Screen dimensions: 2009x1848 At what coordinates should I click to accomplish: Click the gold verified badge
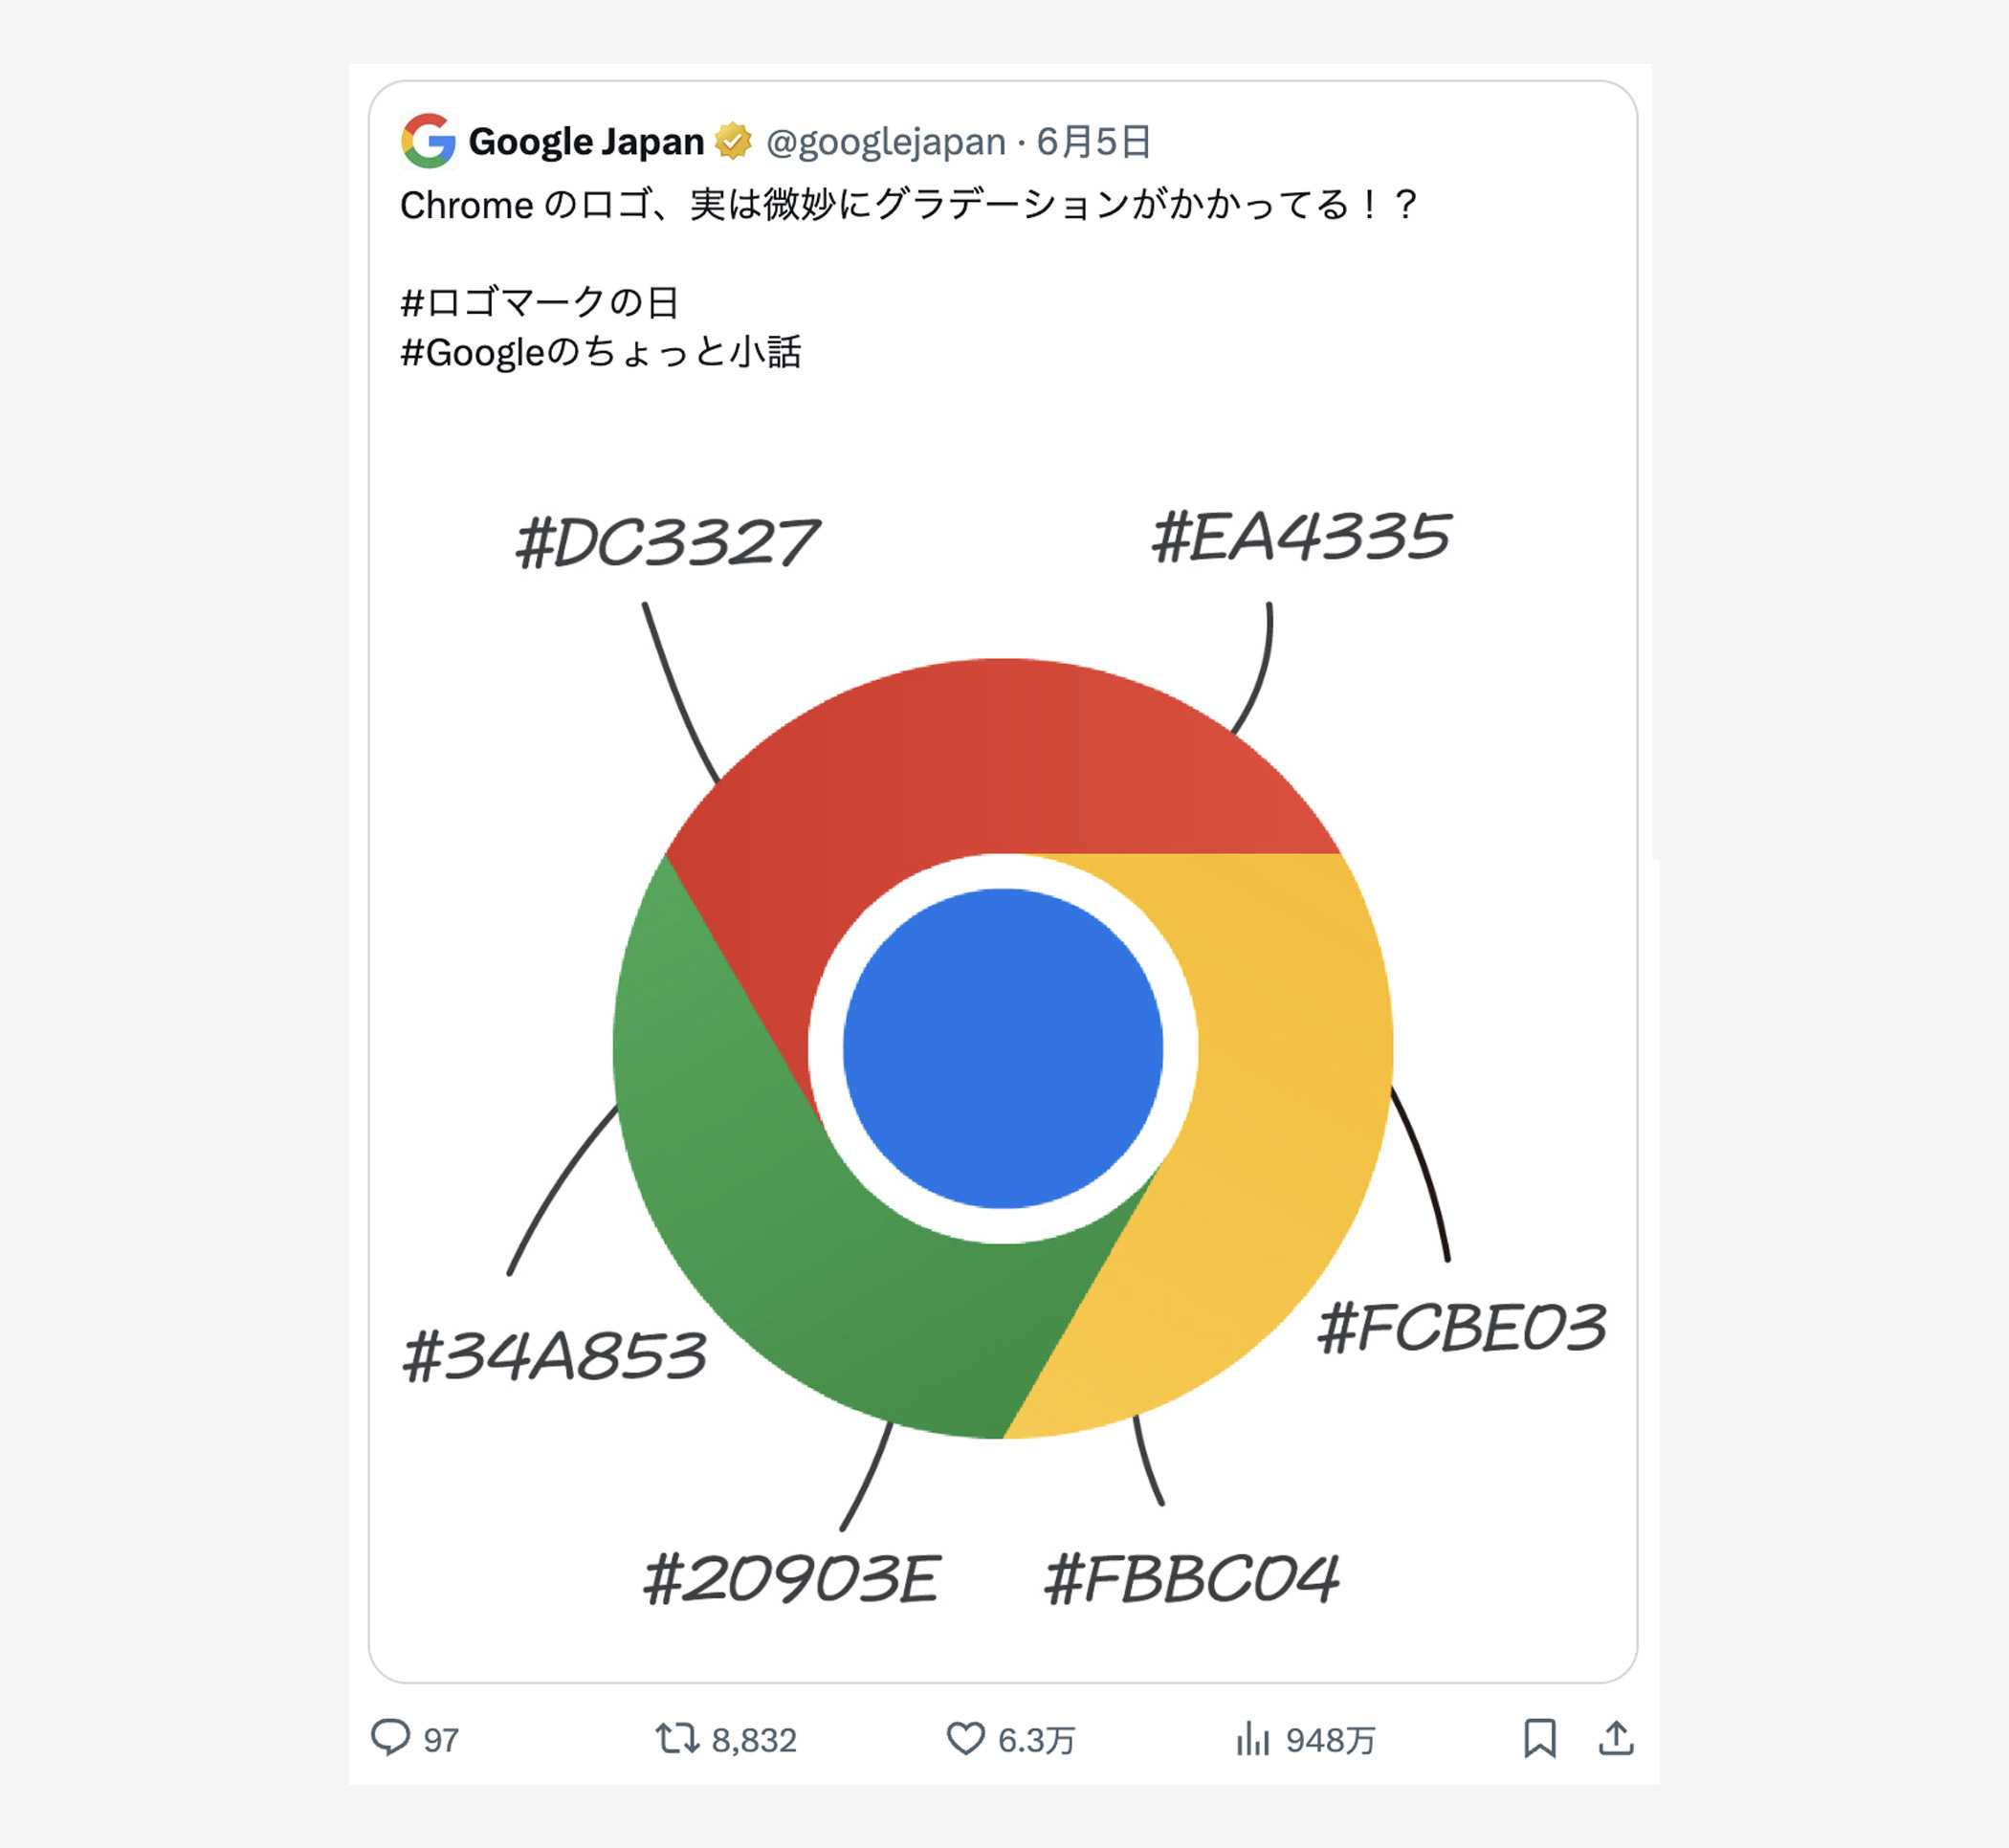[733, 141]
